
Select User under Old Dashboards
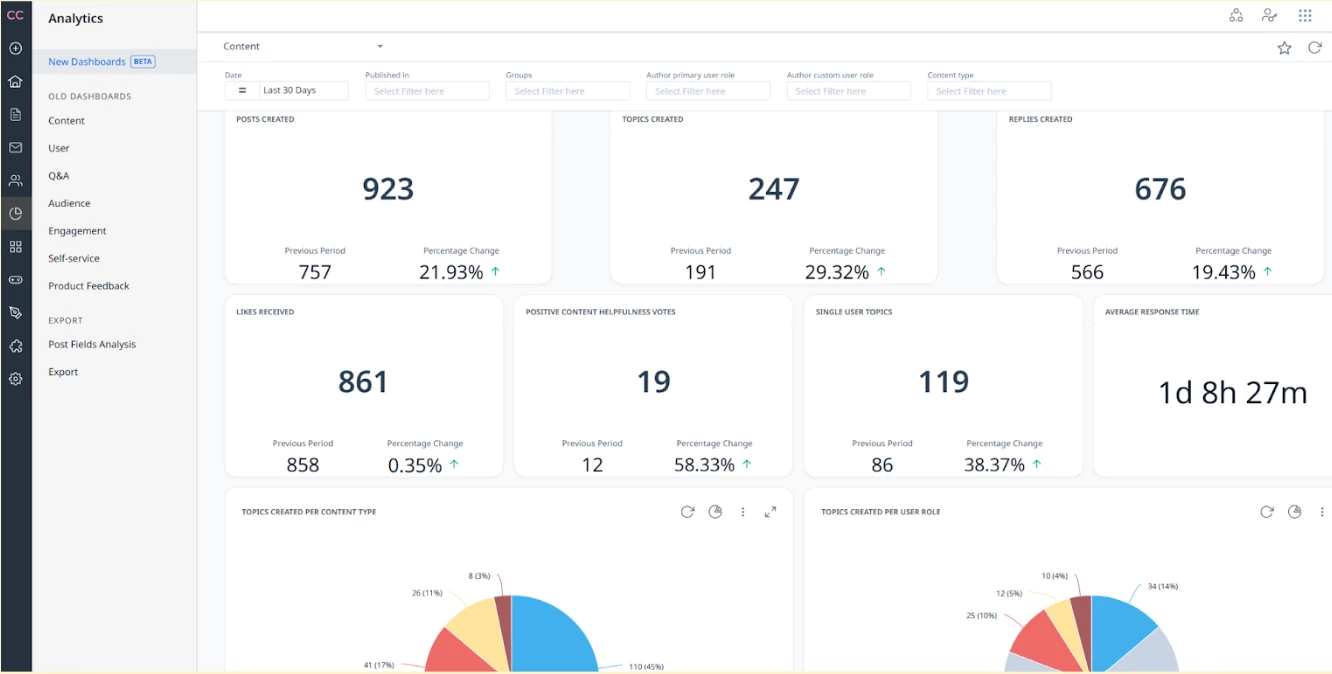coord(59,148)
